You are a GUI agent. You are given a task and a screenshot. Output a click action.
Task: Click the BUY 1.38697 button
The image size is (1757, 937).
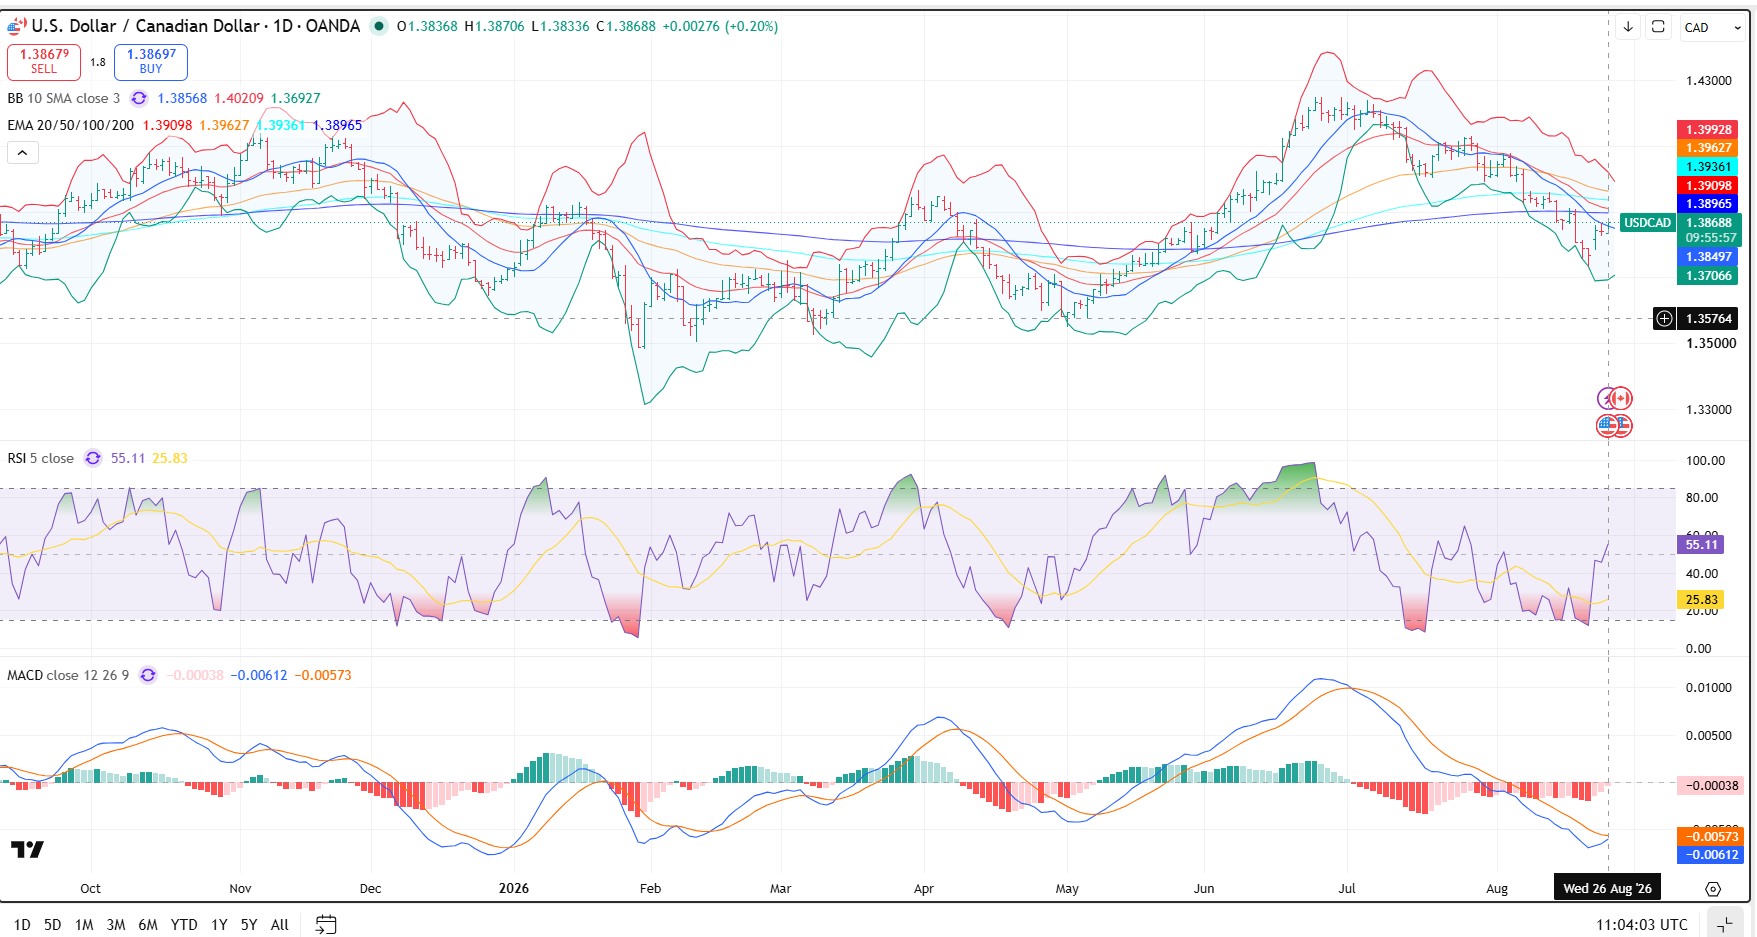click(151, 62)
